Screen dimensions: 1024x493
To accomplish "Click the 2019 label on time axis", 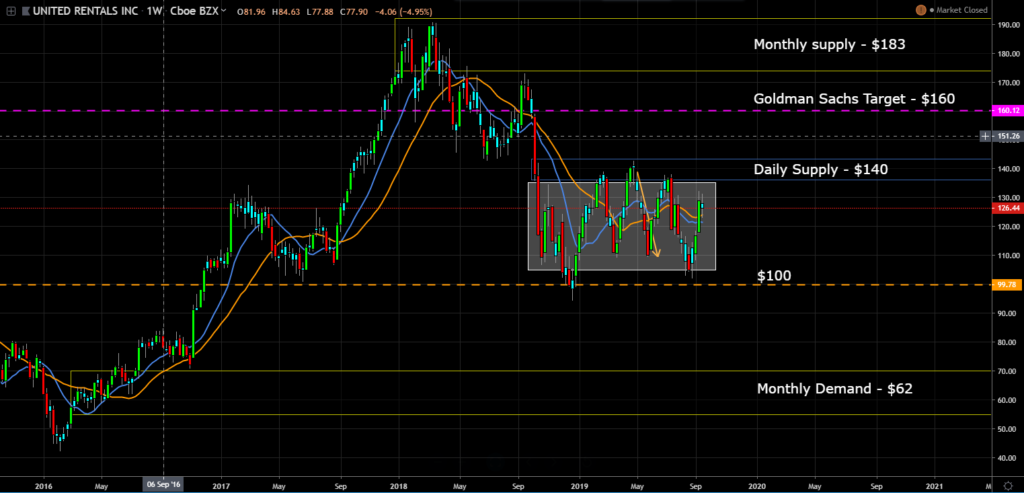I will coord(580,486).
